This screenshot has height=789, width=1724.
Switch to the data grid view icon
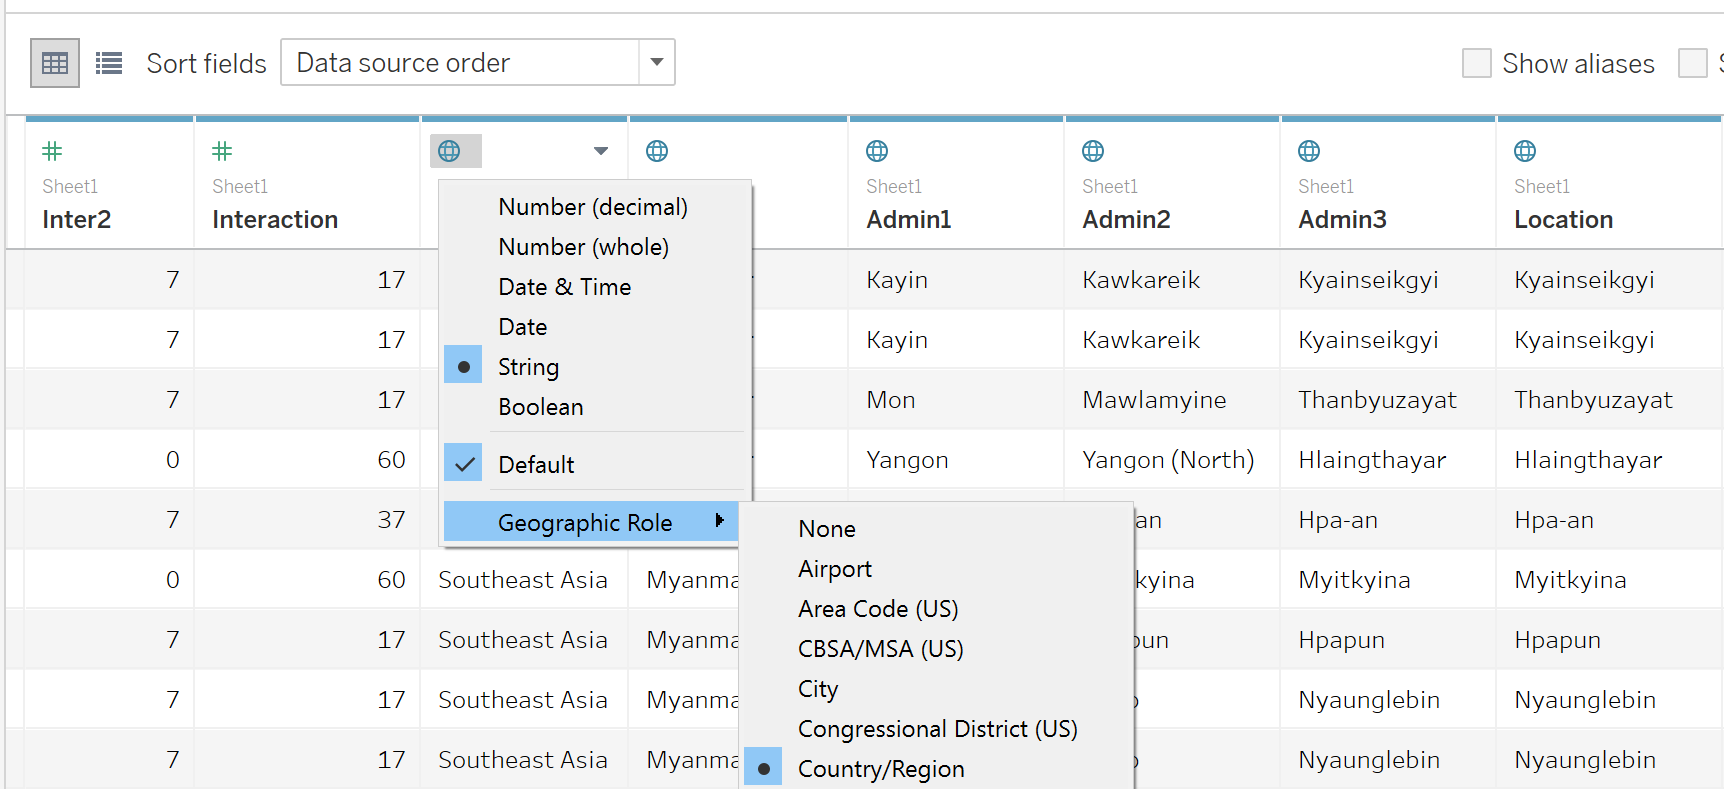pyautogui.click(x=55, y=63)
